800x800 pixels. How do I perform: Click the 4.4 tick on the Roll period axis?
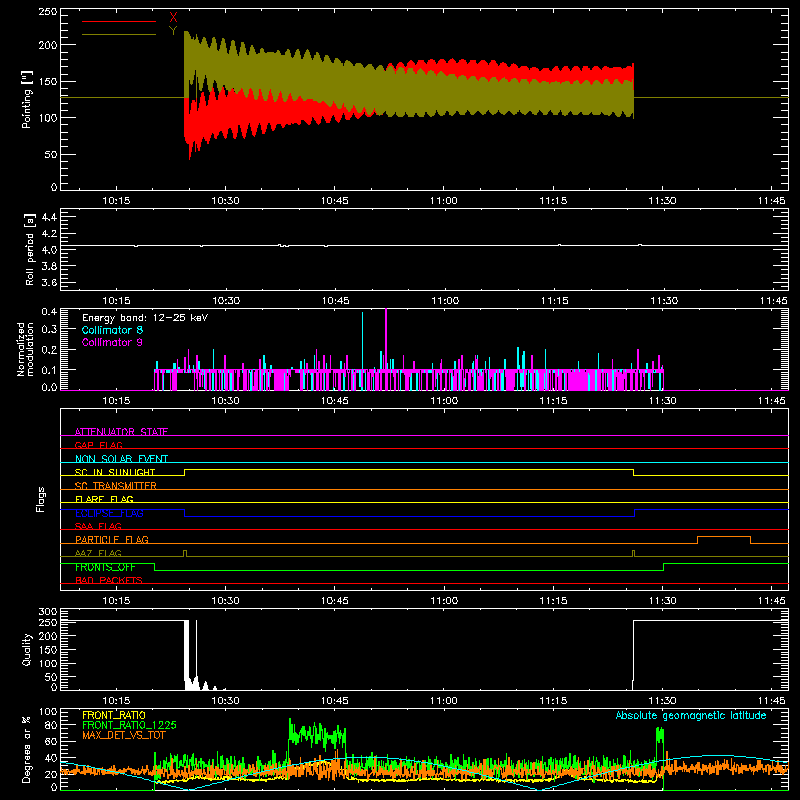click(49, 217)
